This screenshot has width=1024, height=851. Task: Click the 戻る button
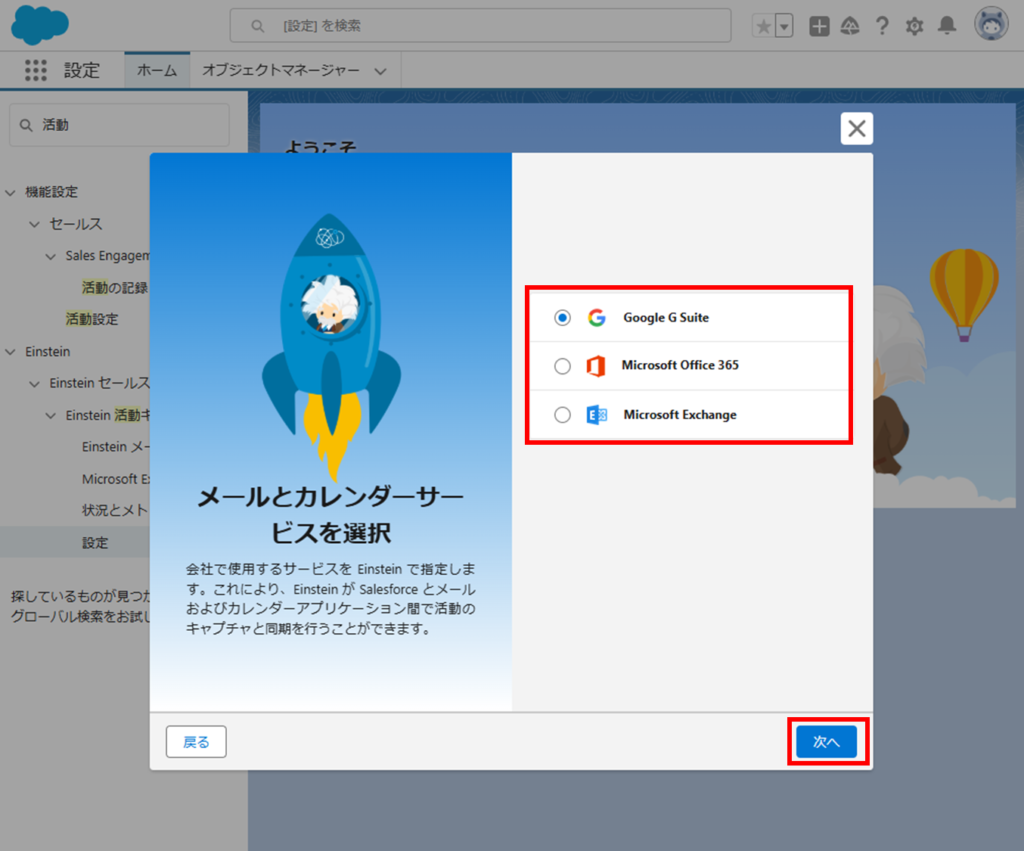(x=196, y=742)
